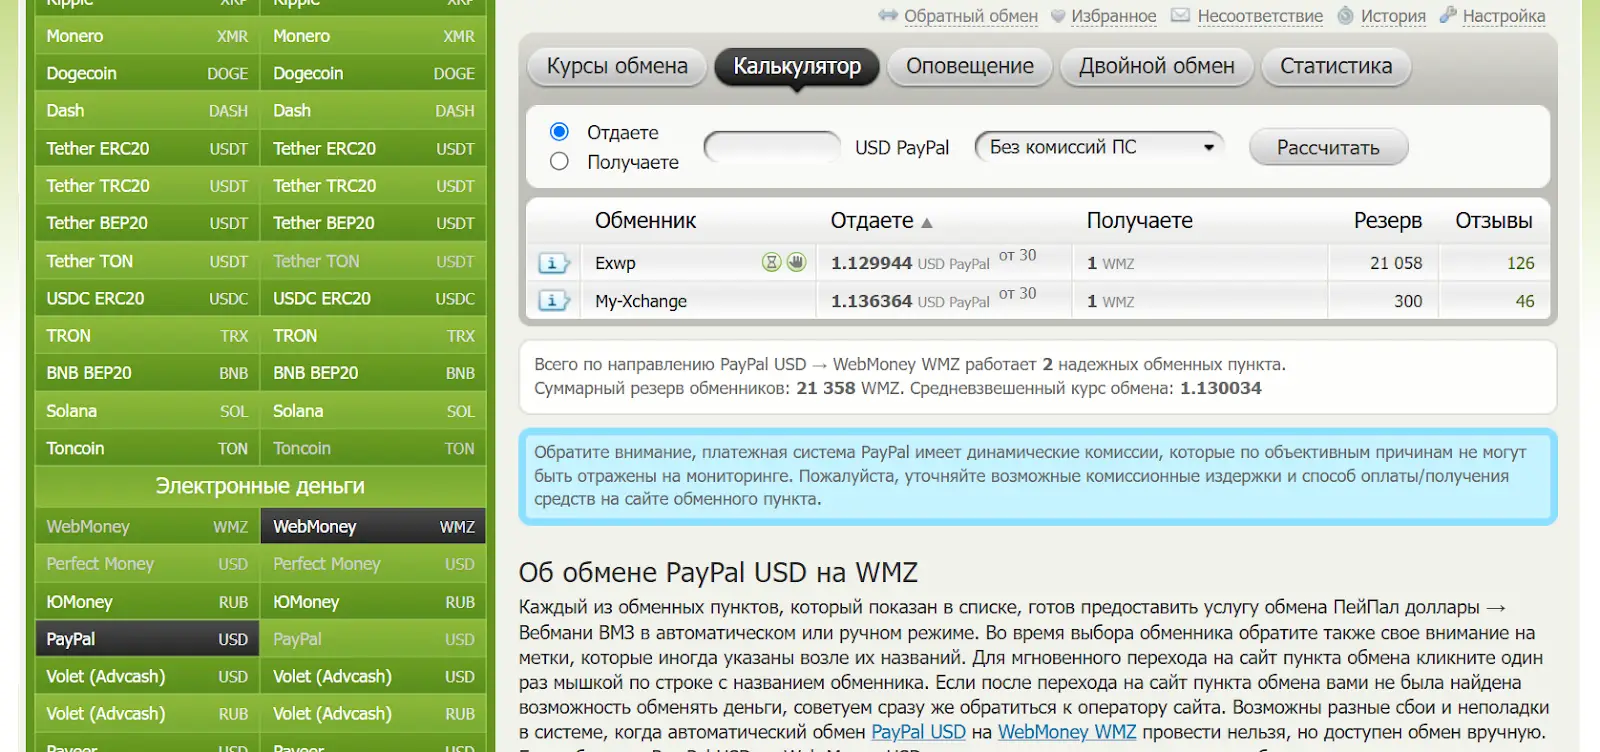Select Tether TON in give column

[147, 261]
